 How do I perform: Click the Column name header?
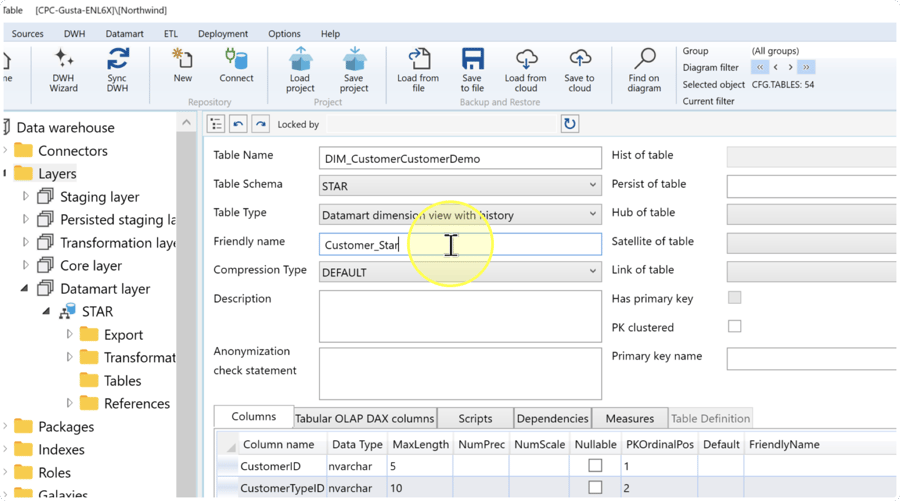tap(278, 444)
